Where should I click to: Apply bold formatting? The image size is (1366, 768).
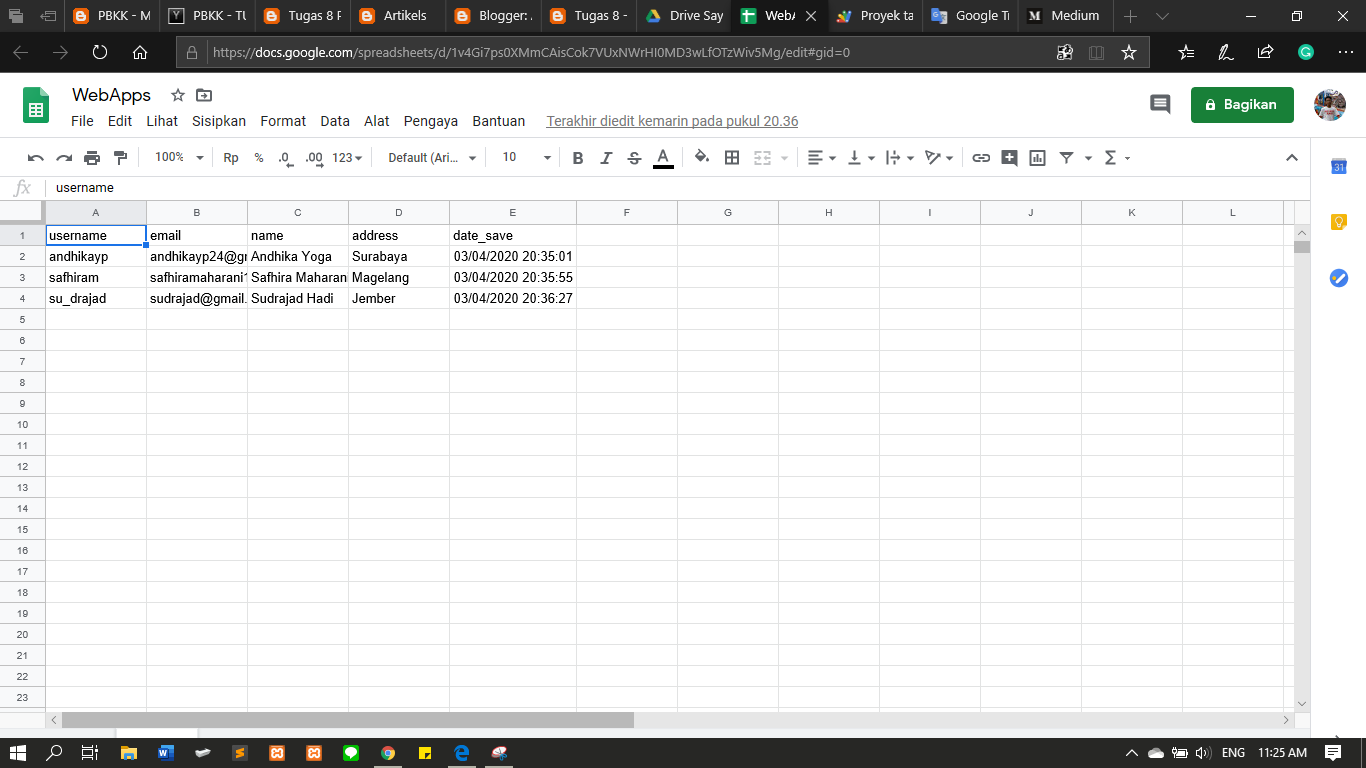click(577, 157)
